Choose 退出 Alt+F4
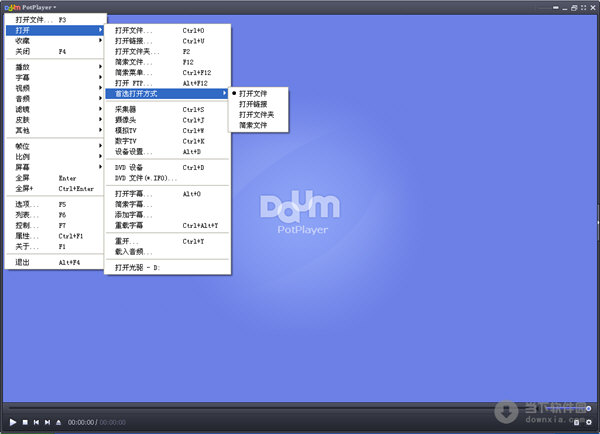 55,262
